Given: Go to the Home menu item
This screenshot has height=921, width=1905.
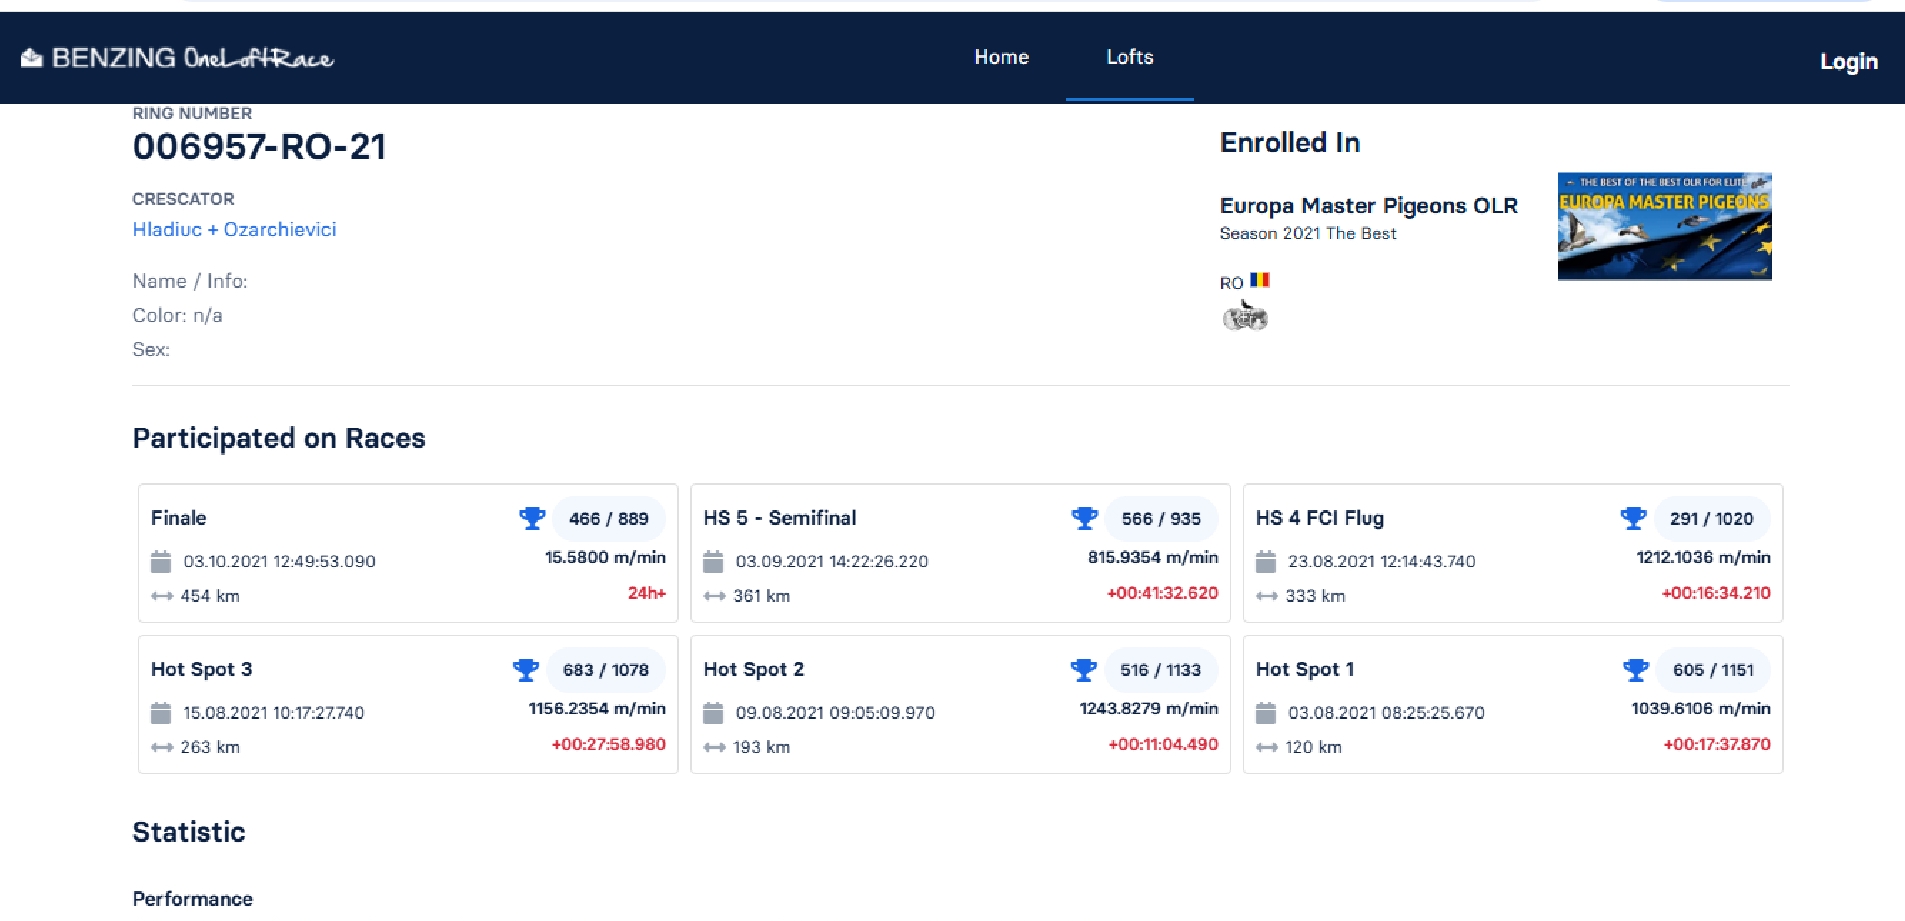Looking at the screenshot, I should [x=1001, y=57].
